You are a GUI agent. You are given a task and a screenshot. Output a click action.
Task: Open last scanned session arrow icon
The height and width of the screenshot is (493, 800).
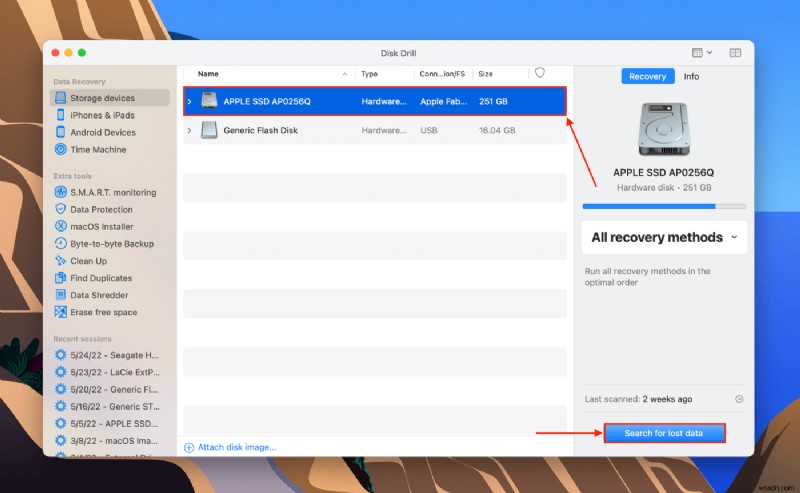click(x=739, y=399)
